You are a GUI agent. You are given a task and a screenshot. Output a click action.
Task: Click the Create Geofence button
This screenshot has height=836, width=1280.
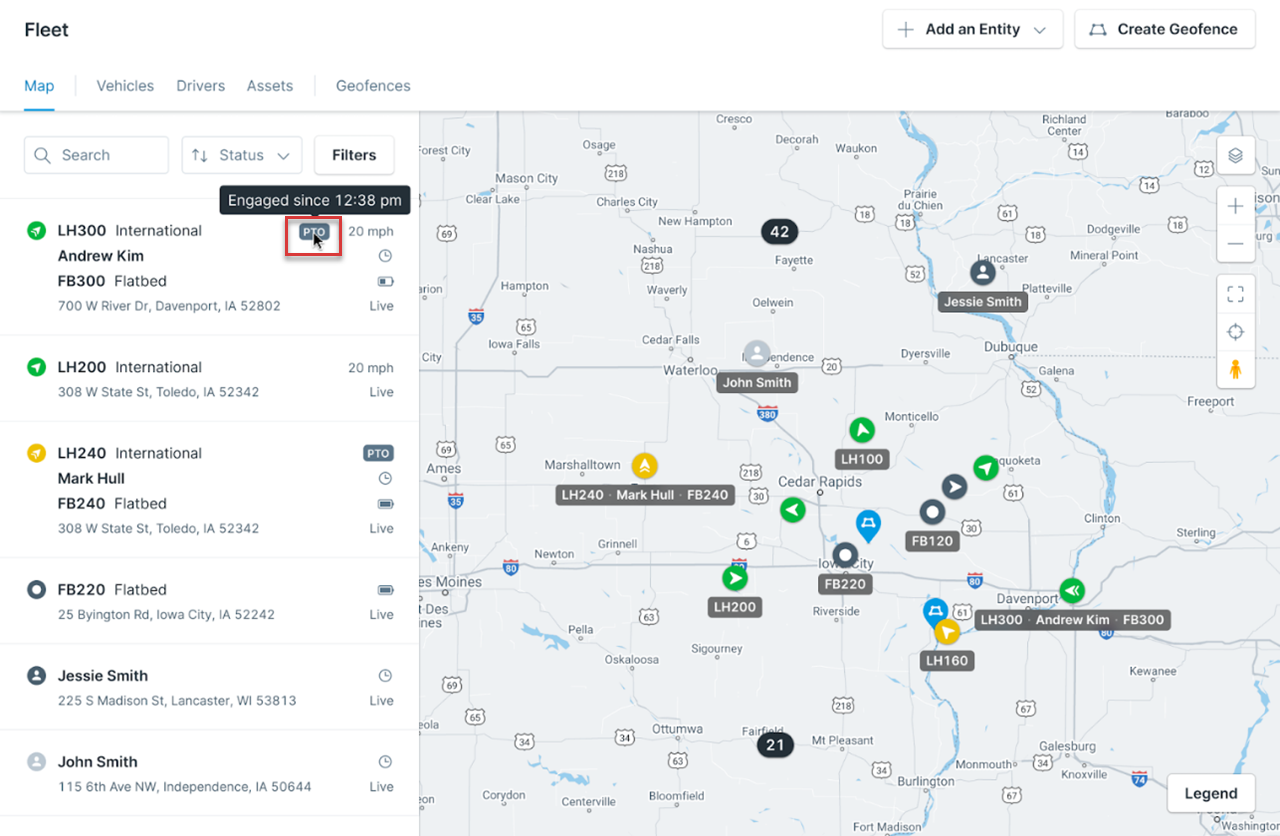point(1164,29)
